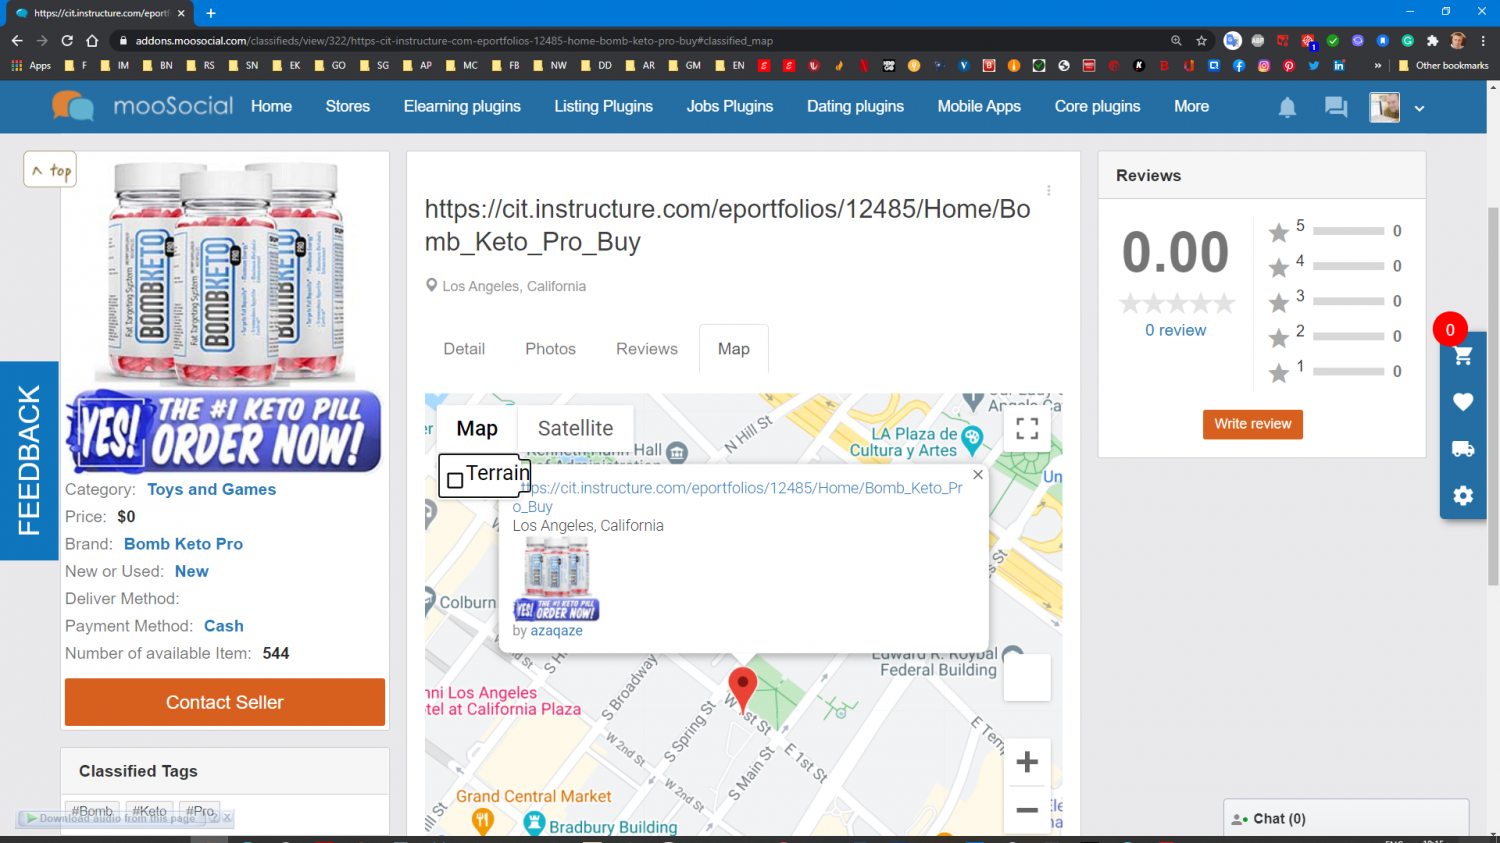Switch map to Satellite view
This screenshot has height=843, width=1500.
click(575, 428)
